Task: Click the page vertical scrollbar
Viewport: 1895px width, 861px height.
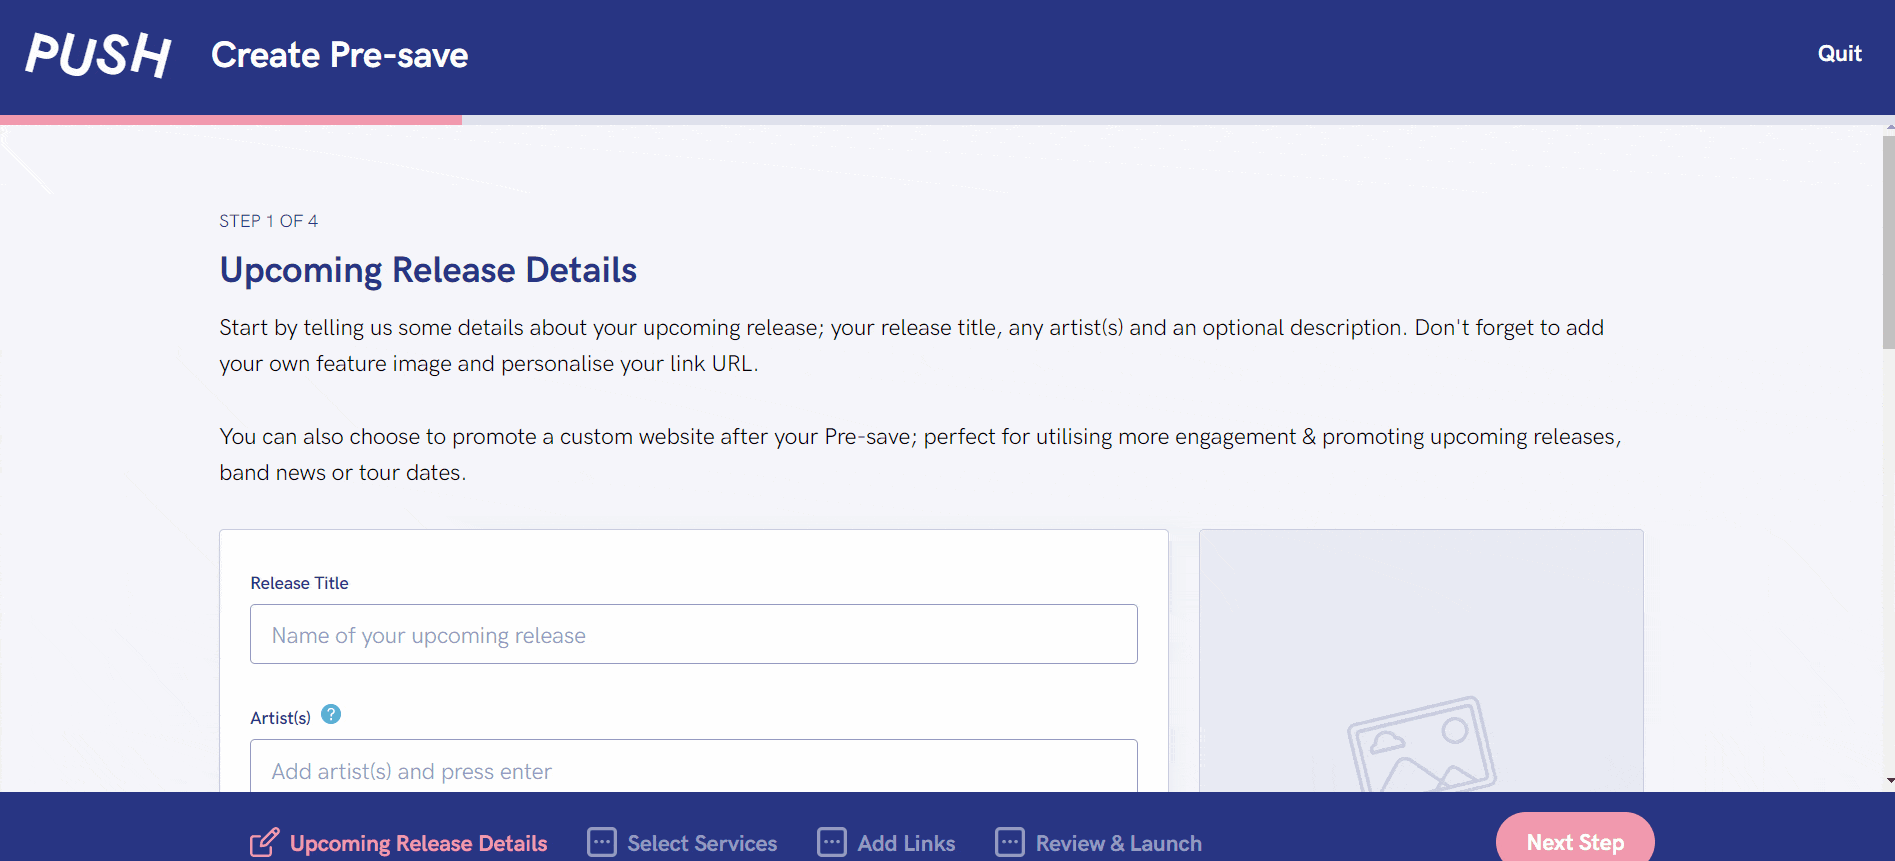Action: pos(1888,242)
